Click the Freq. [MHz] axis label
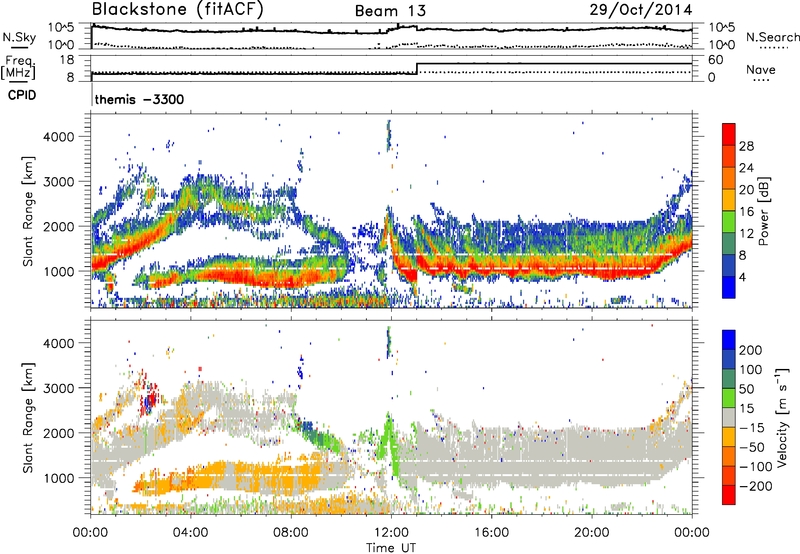 18,68
